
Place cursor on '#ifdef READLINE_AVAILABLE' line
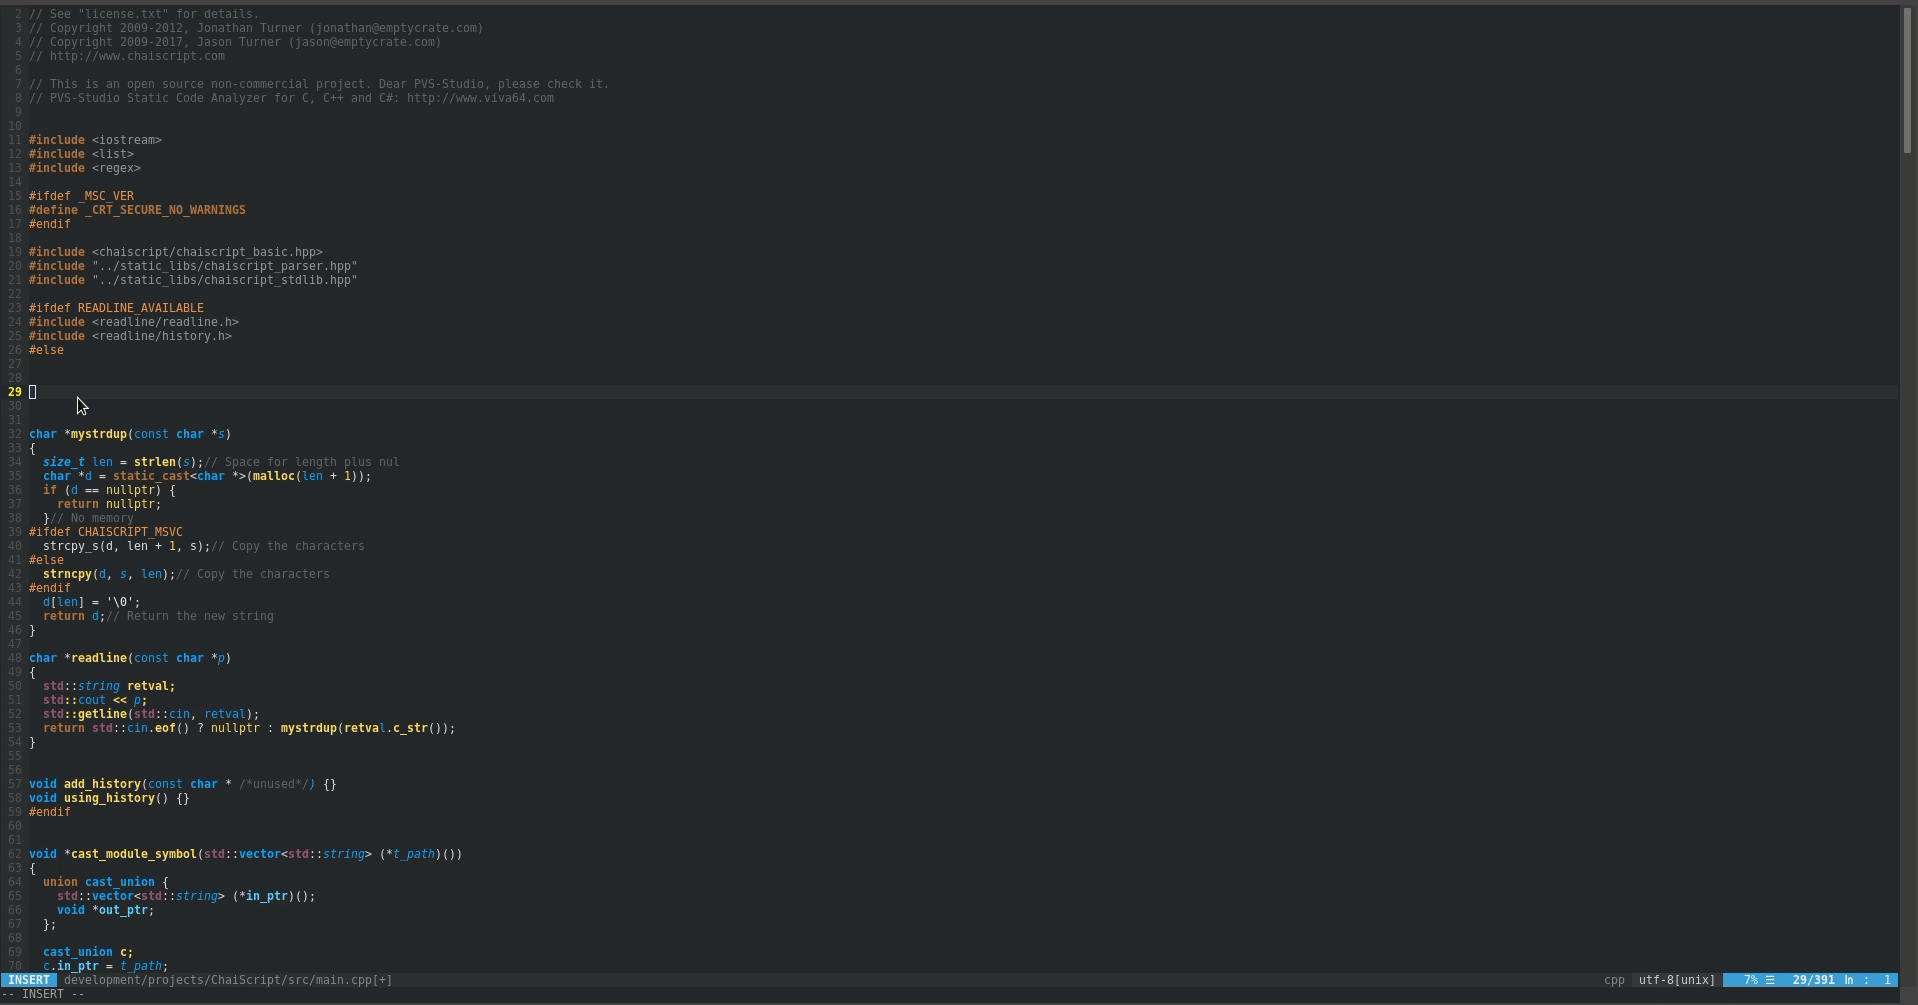click(116, 308)
